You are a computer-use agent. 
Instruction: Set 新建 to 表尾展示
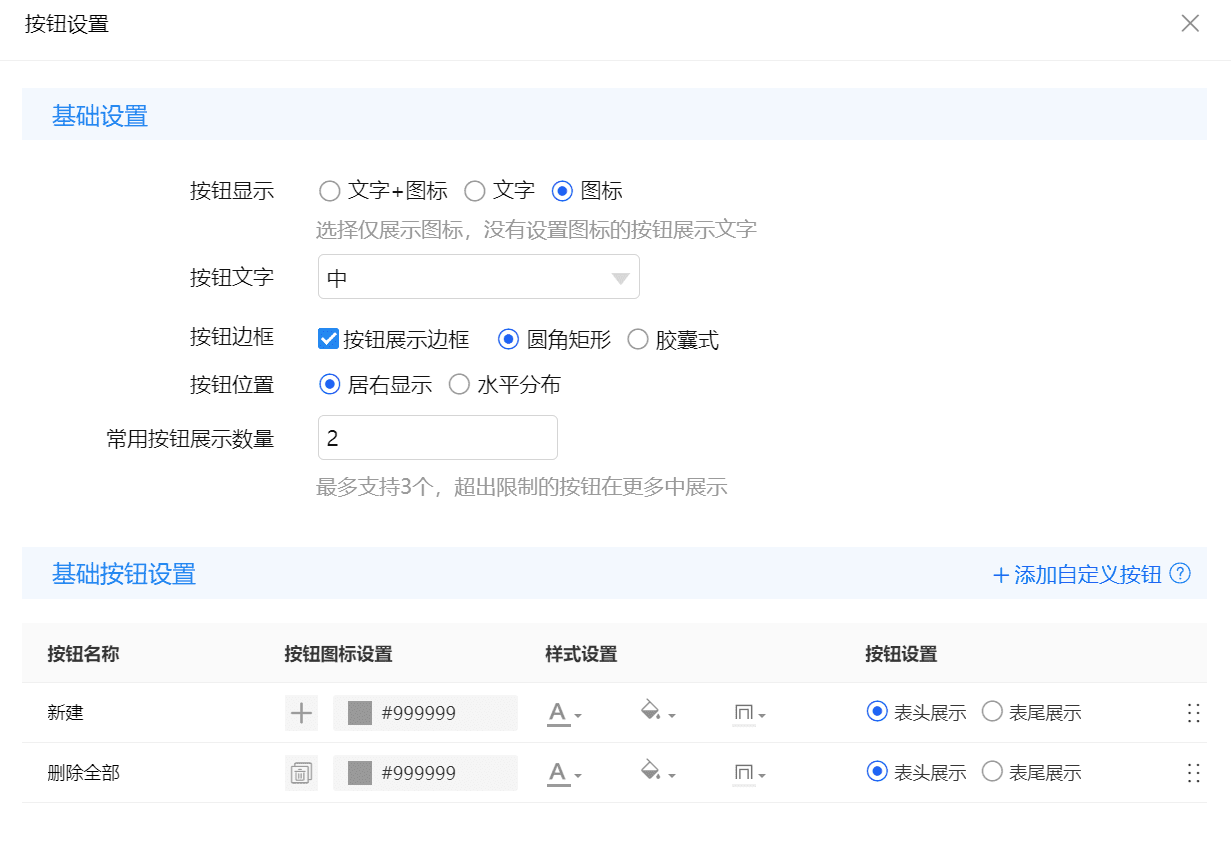(992, 712)
